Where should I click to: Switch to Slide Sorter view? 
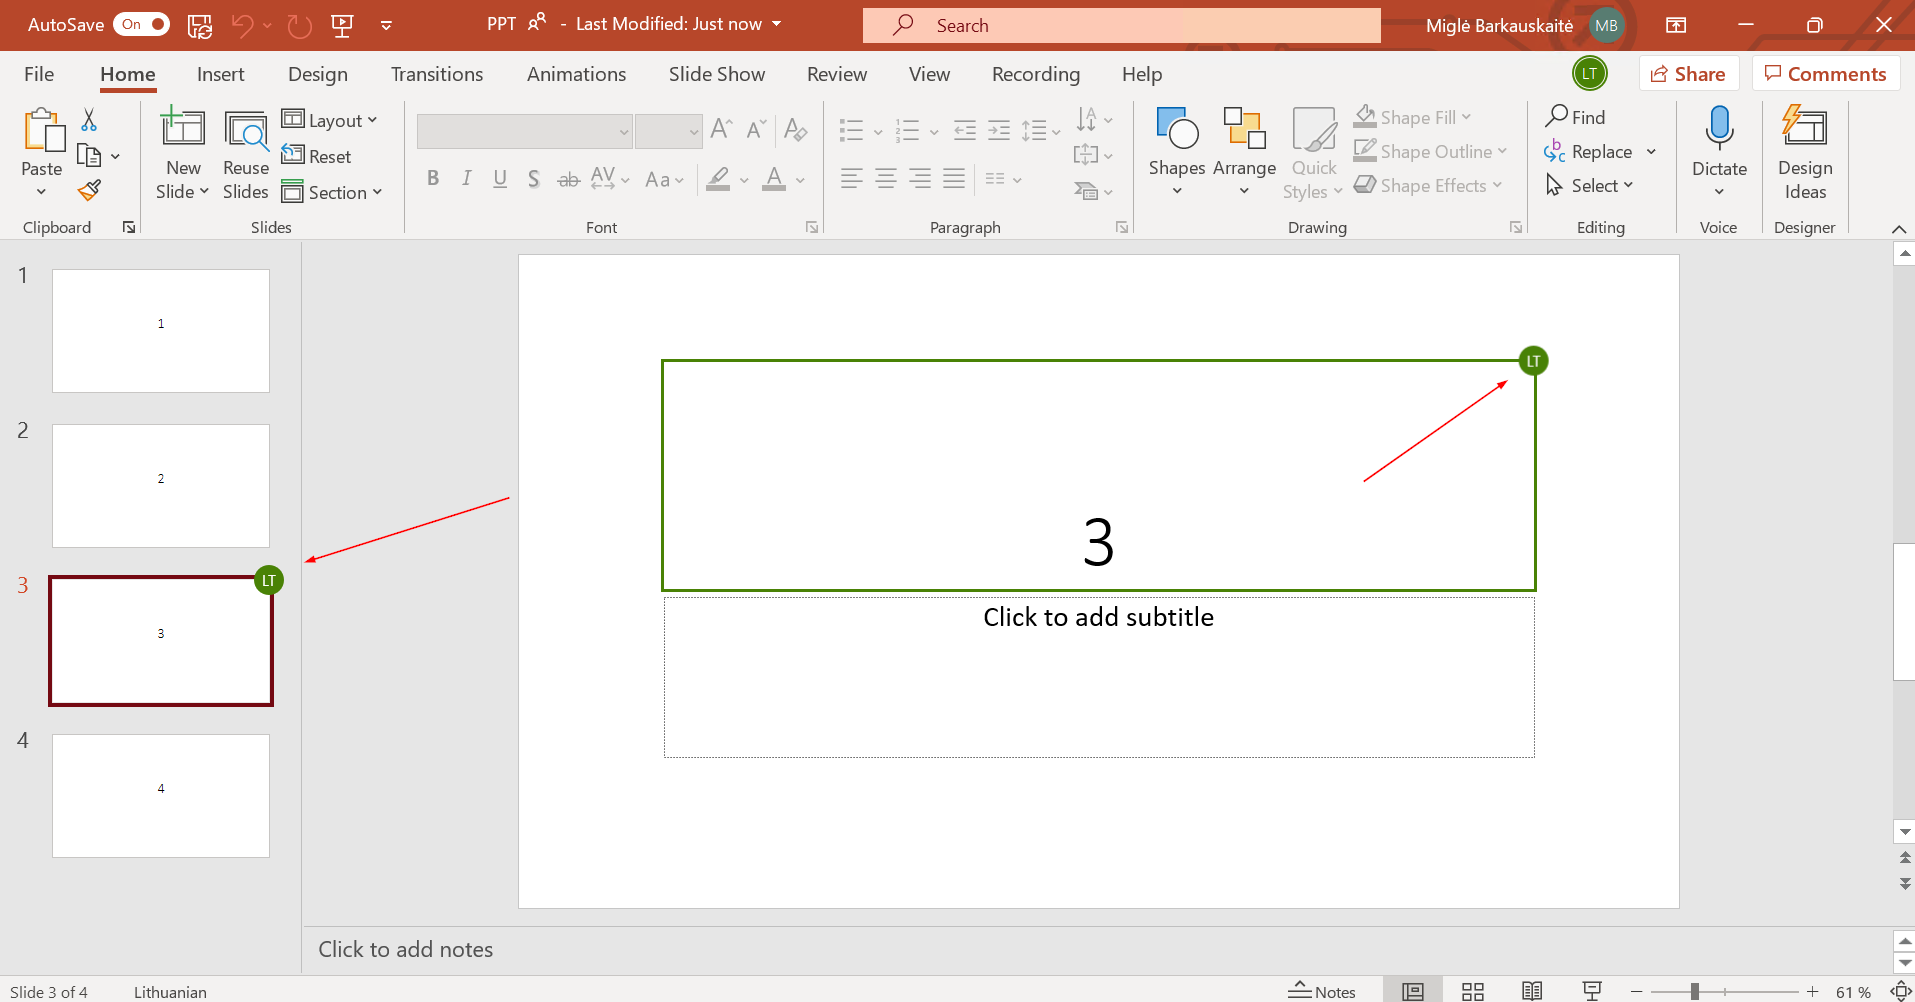coord(1472,991)
